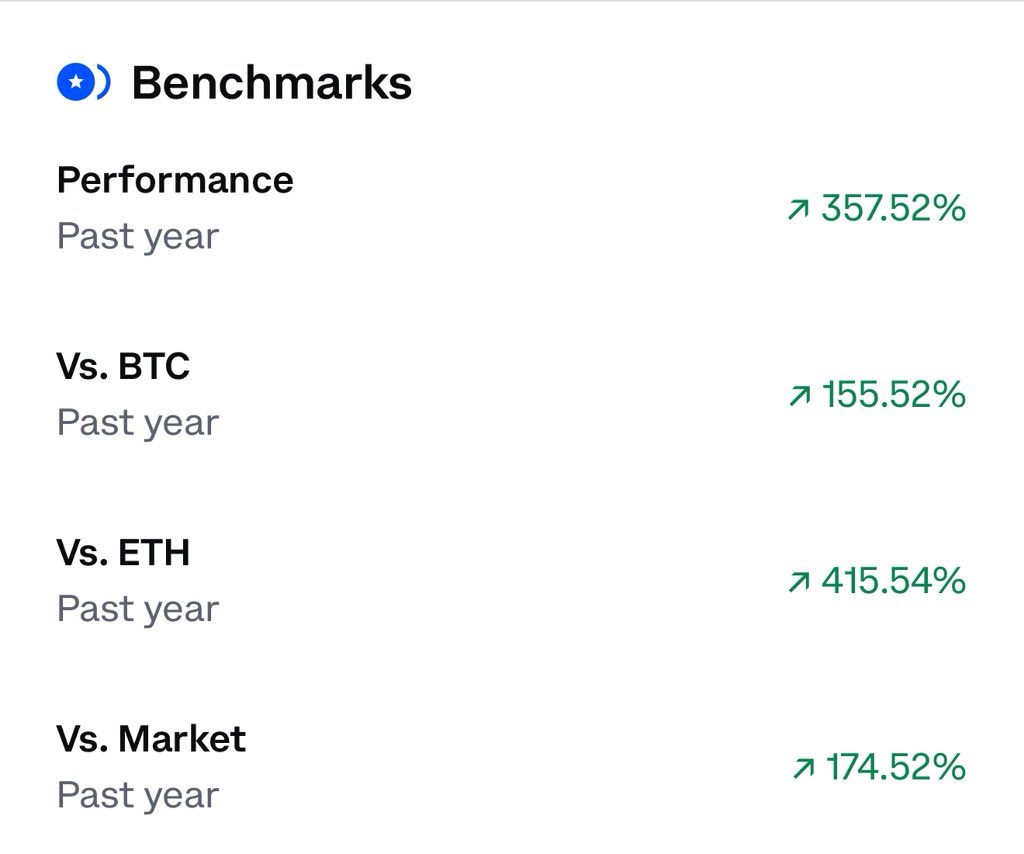
Task: Click the 174.52% versus market value
Action: click(x=895, y=767)
